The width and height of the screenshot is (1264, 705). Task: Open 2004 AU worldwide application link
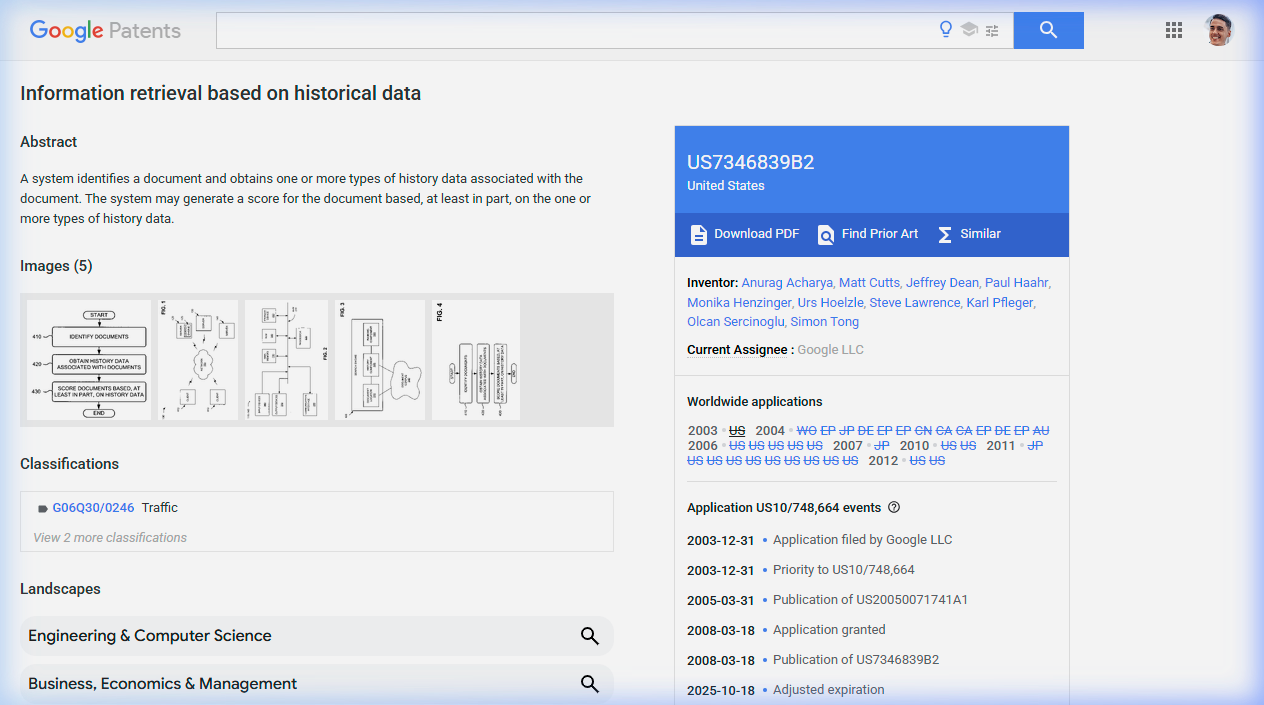1041,431
